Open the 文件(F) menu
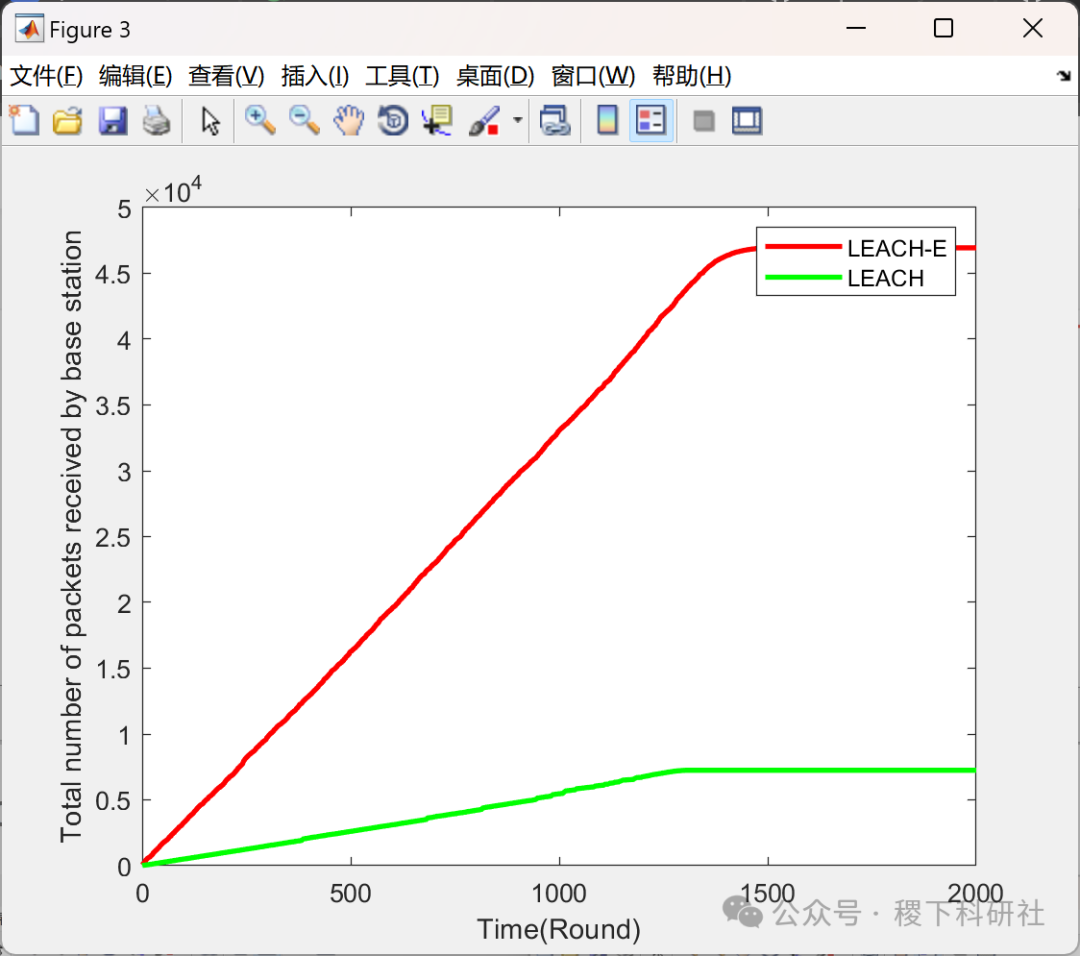 46,76
